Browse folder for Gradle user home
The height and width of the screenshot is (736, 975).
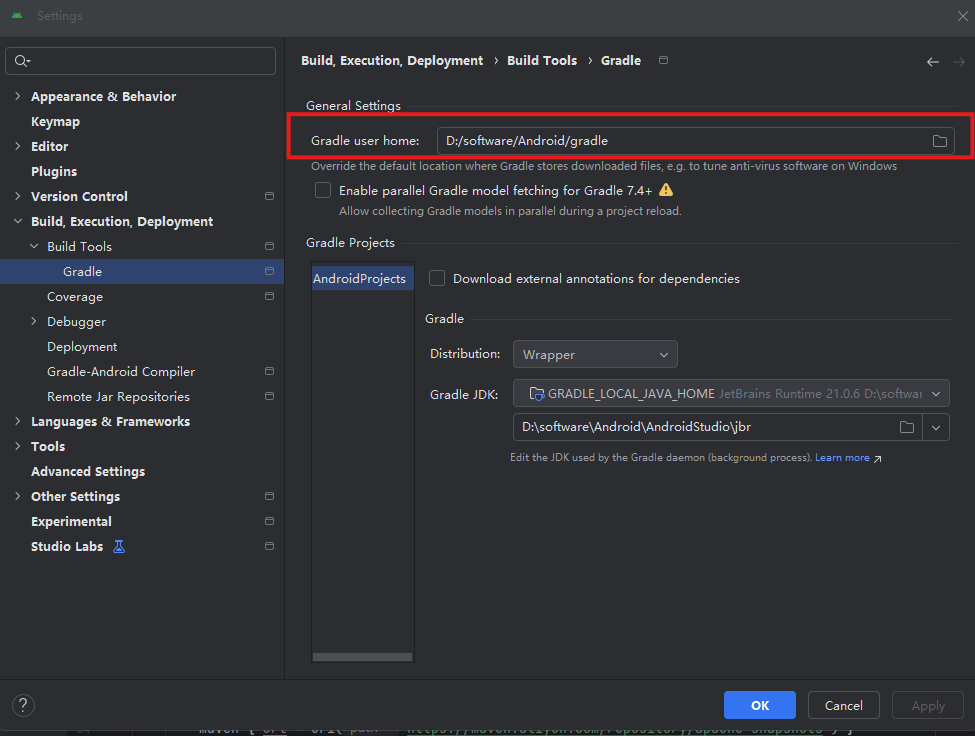click(940, 141)
